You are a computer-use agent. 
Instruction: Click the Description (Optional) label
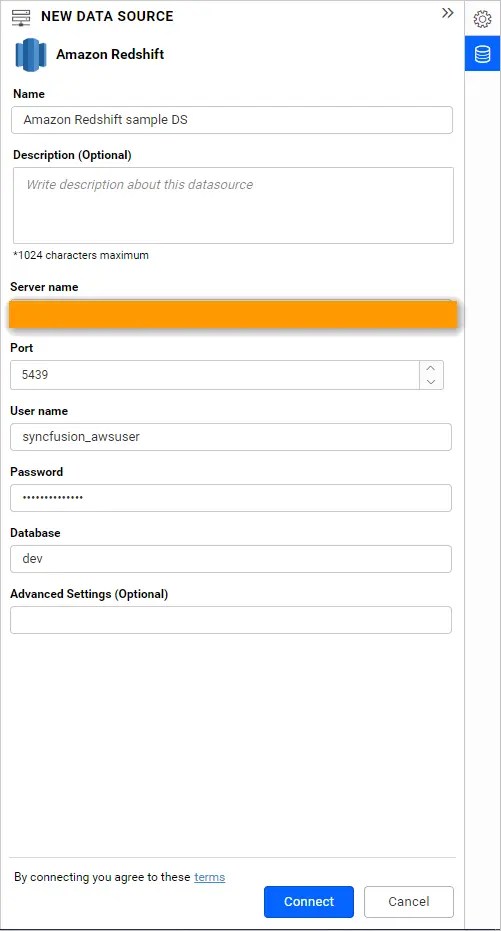(x=72, y=155)
